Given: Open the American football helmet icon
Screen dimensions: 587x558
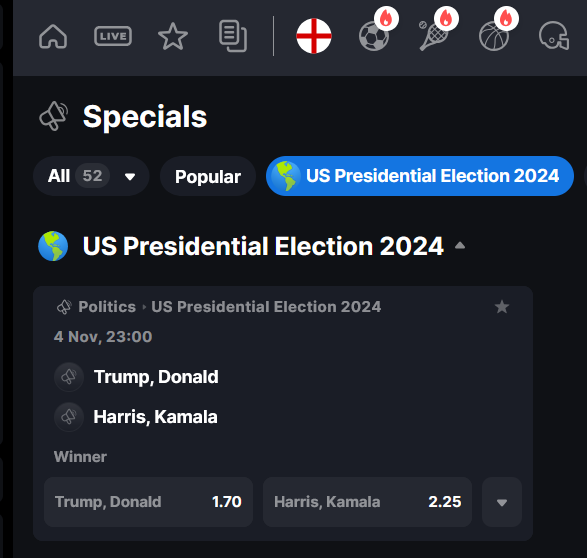Looking at the screenshot, I should (554, 36).
